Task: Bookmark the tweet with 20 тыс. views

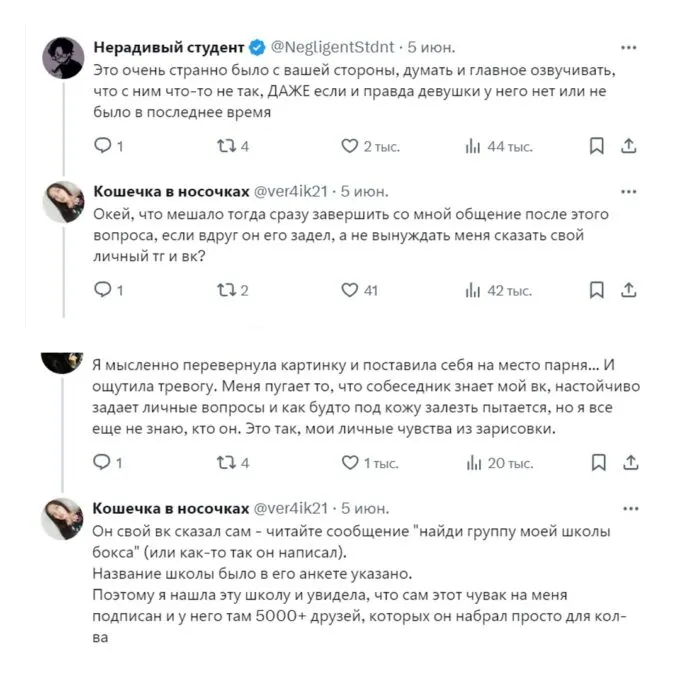Action: click(x=597, y=463)
